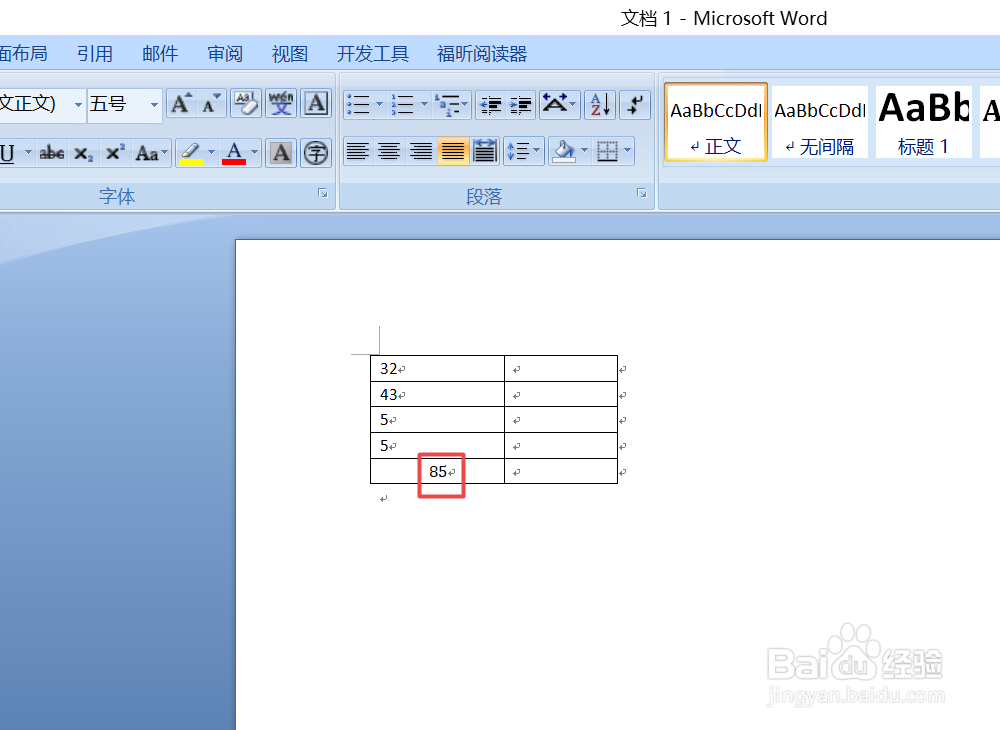Apply yellow text highlight color
This screenshot has width=1000, height=730.
pyautogui.click(x=191, y=153)
